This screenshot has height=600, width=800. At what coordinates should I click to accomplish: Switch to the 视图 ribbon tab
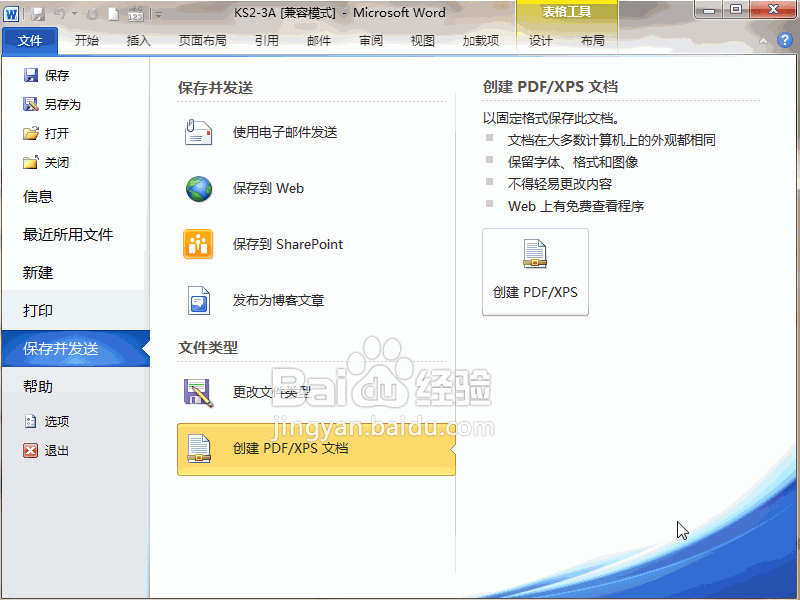coord(422,40)
